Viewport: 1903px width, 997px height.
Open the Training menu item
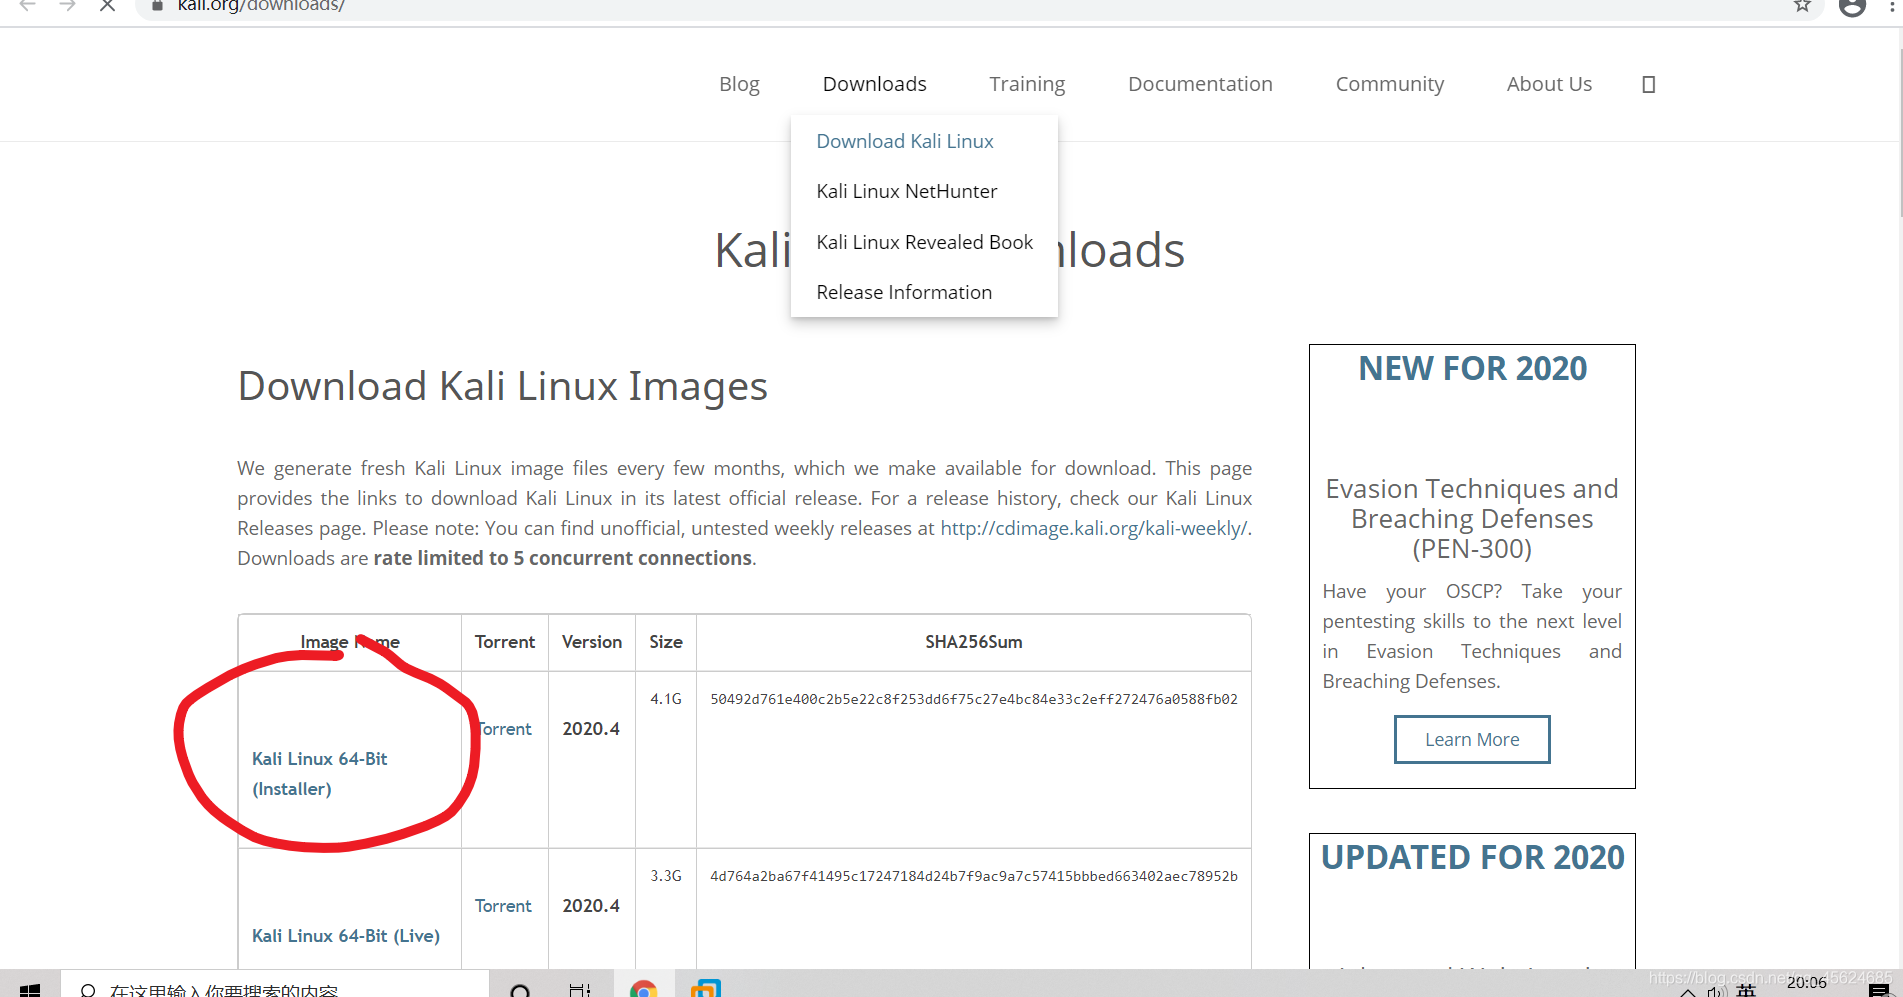coord(1026,84)
